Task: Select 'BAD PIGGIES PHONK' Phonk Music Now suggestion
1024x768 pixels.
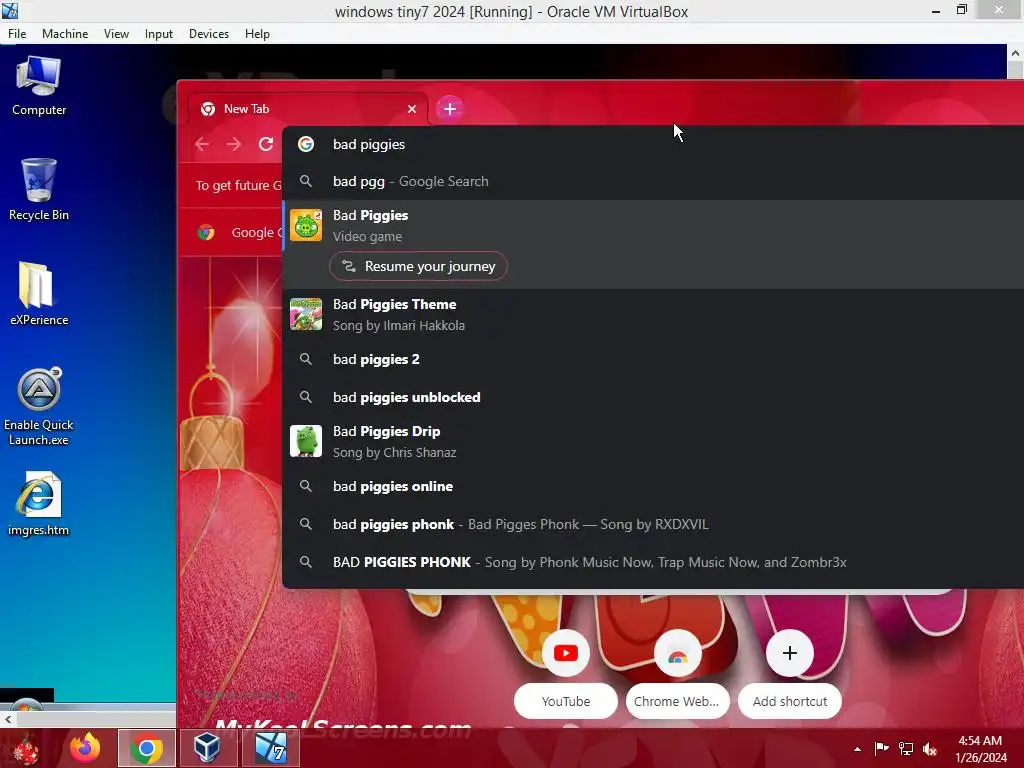Action: tap(653, 562)
